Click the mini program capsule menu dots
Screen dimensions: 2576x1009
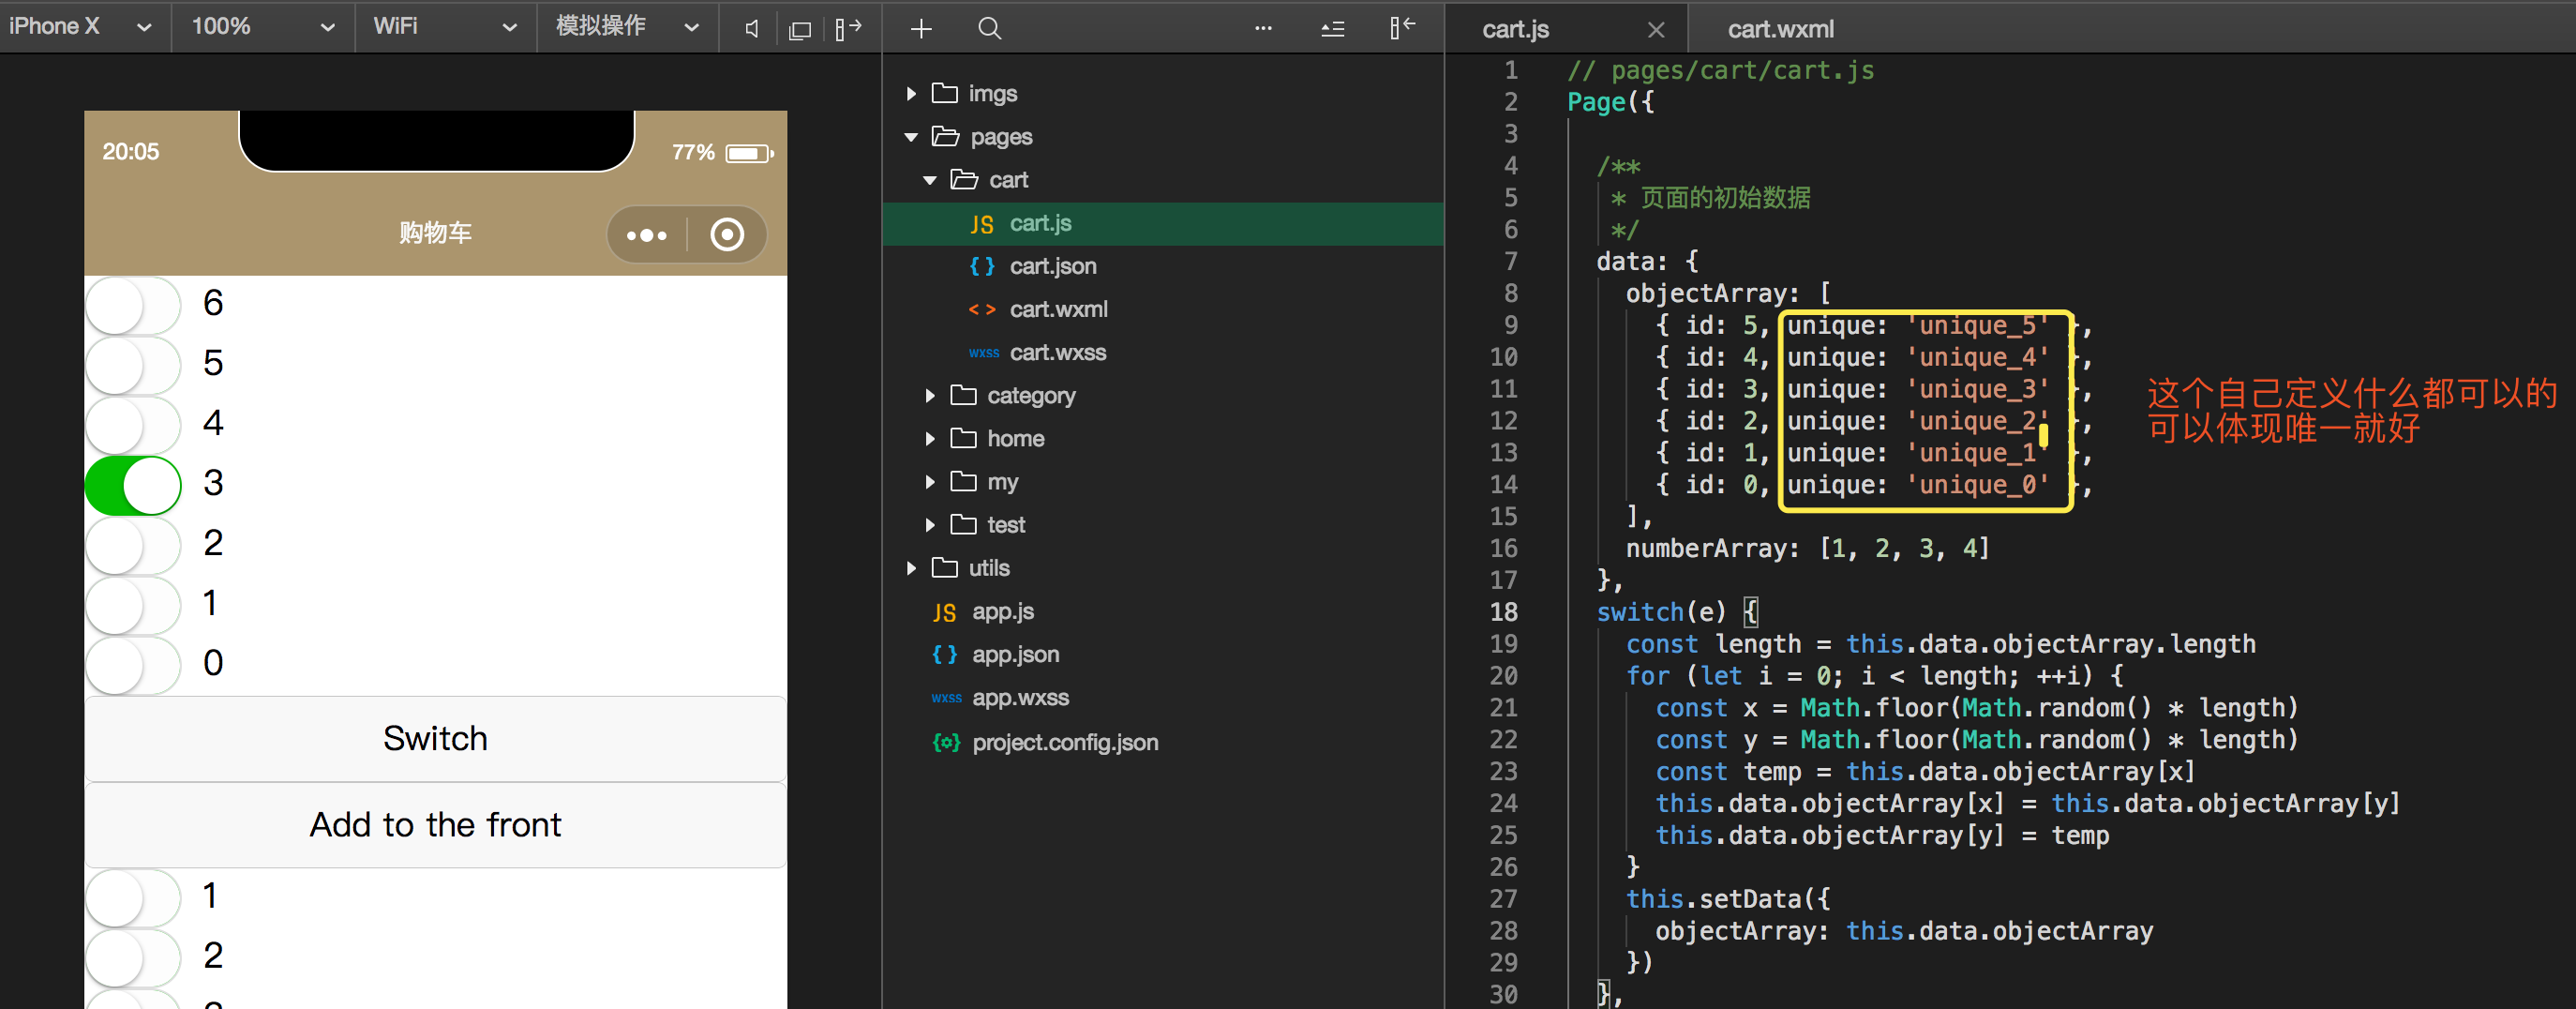(x=646, y=235)
